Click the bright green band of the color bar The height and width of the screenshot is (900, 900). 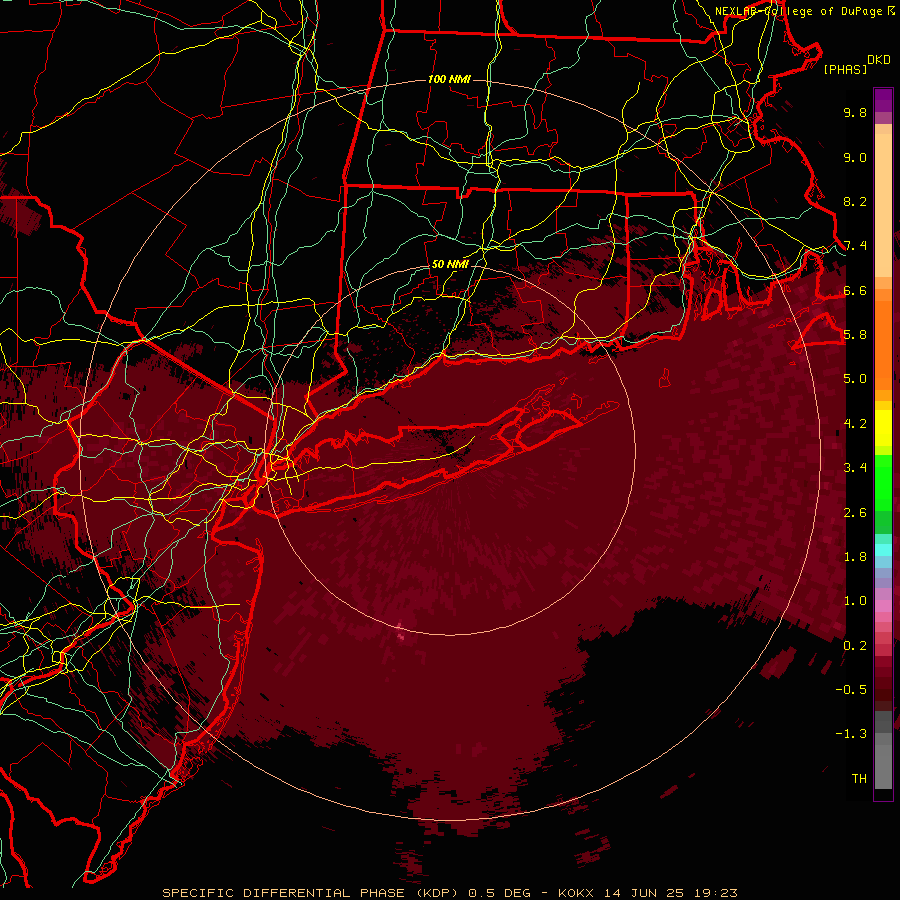coord(883,482)
